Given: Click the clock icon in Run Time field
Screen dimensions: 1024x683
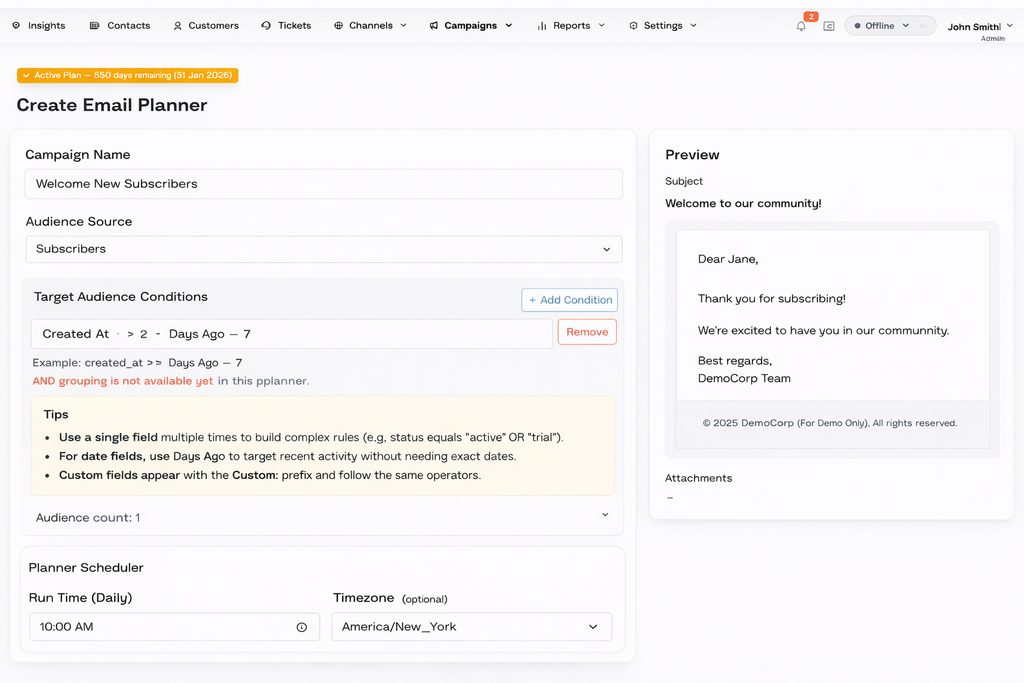Looking at the screenshot, I should pyautogui.click(x=301, y=627).
